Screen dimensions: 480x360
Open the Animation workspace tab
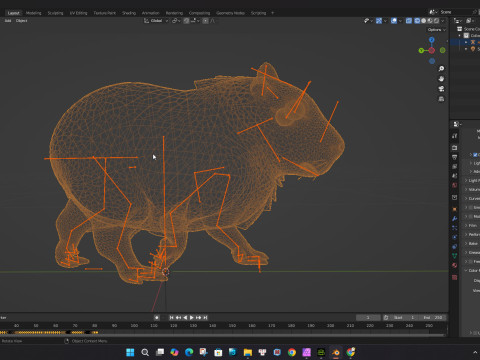click(151, 13)
